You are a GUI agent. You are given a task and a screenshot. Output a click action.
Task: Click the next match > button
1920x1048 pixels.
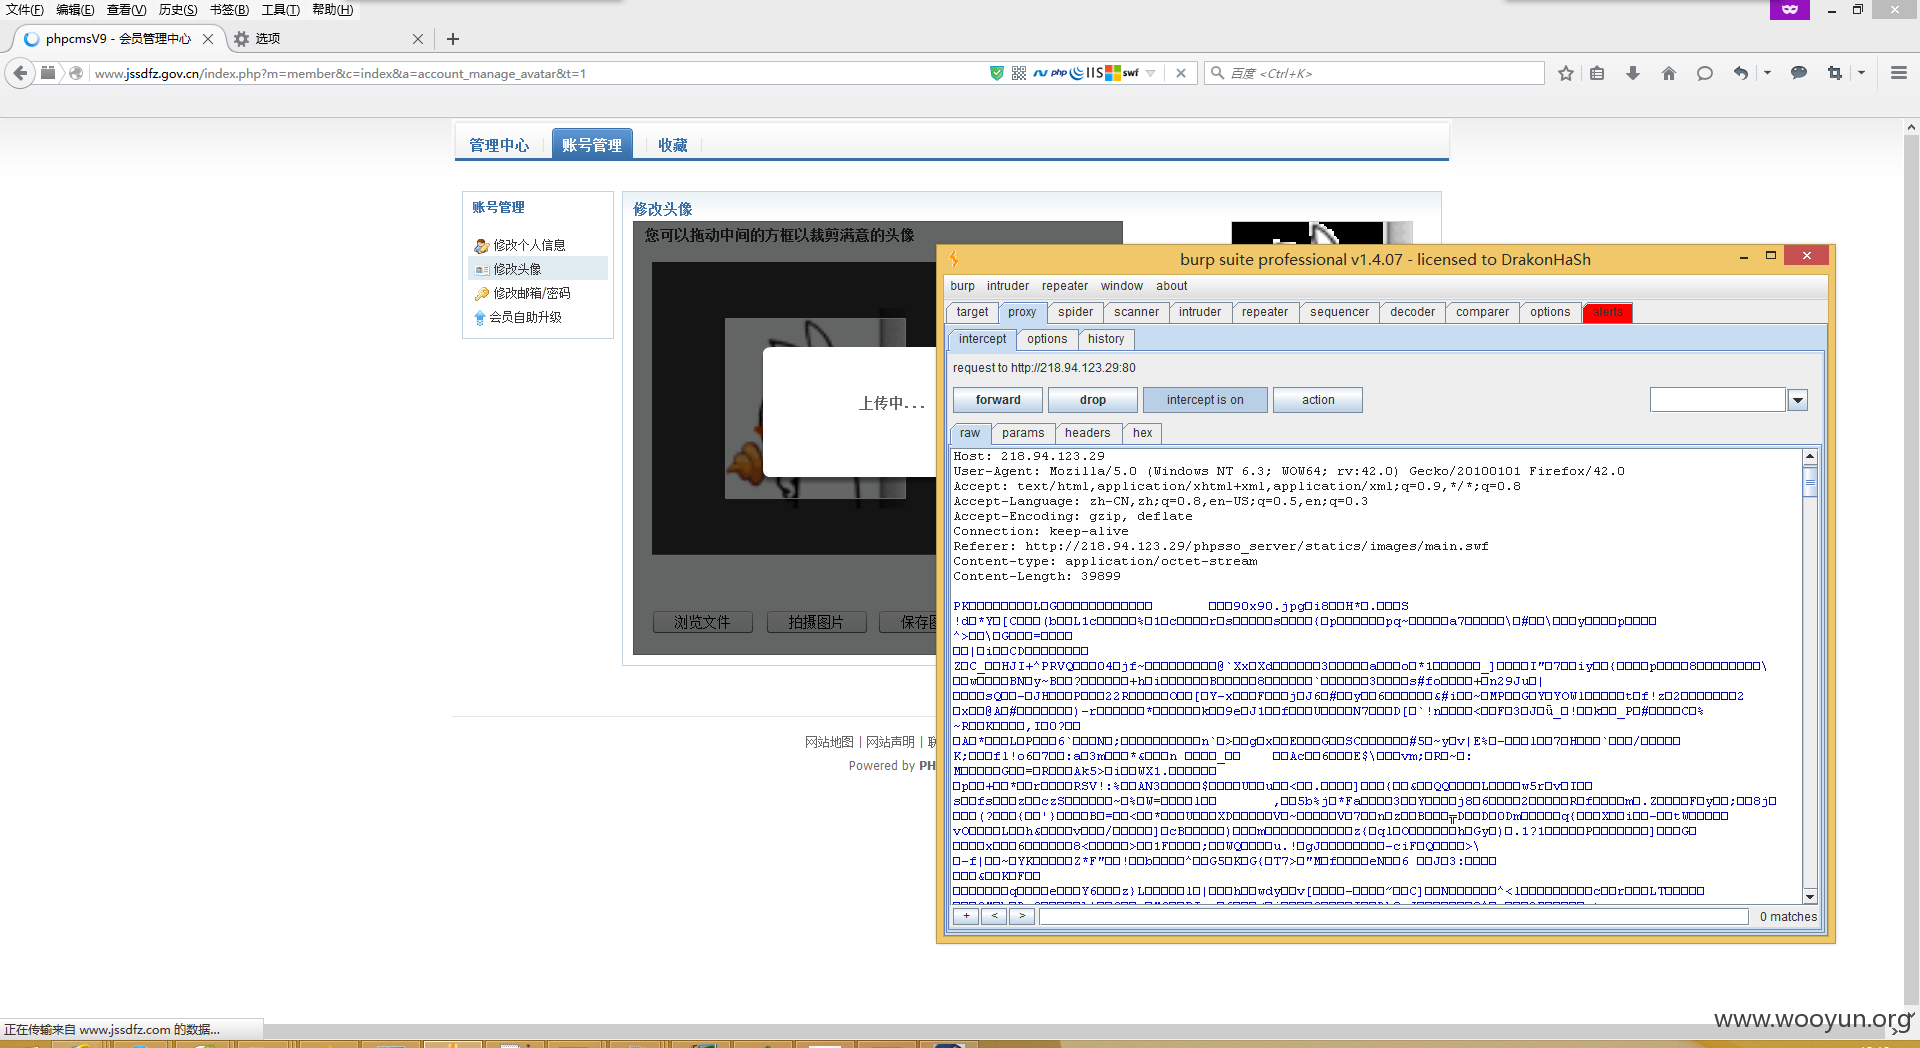1022,916
